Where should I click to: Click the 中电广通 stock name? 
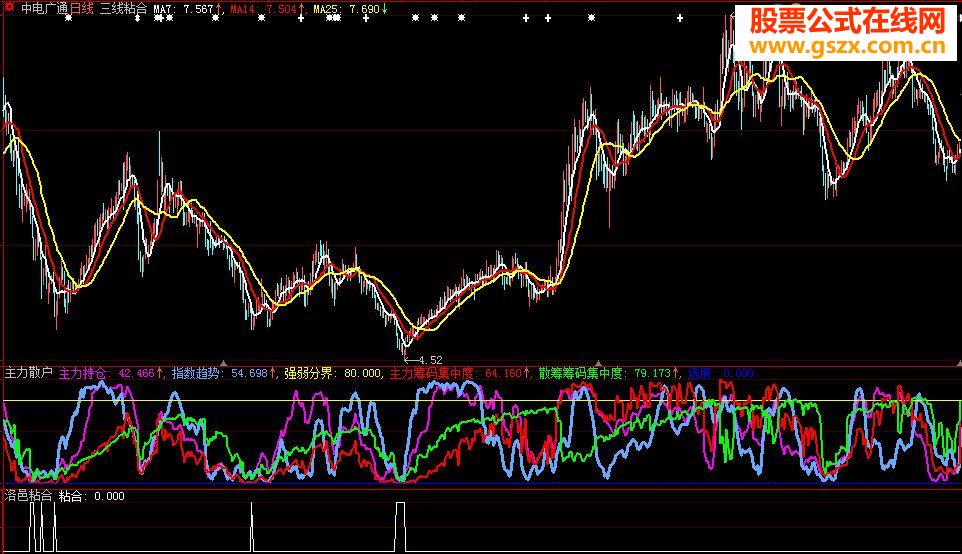(x=42, y=8)
